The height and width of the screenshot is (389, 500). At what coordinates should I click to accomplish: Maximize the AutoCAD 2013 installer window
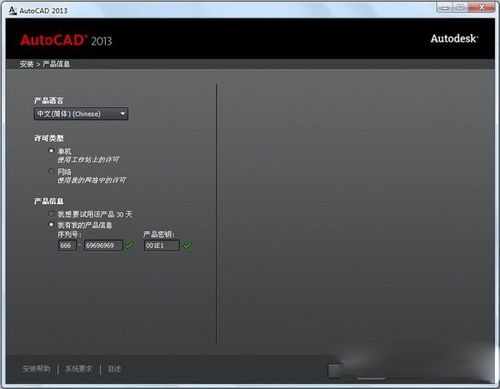tap(461, 7)
